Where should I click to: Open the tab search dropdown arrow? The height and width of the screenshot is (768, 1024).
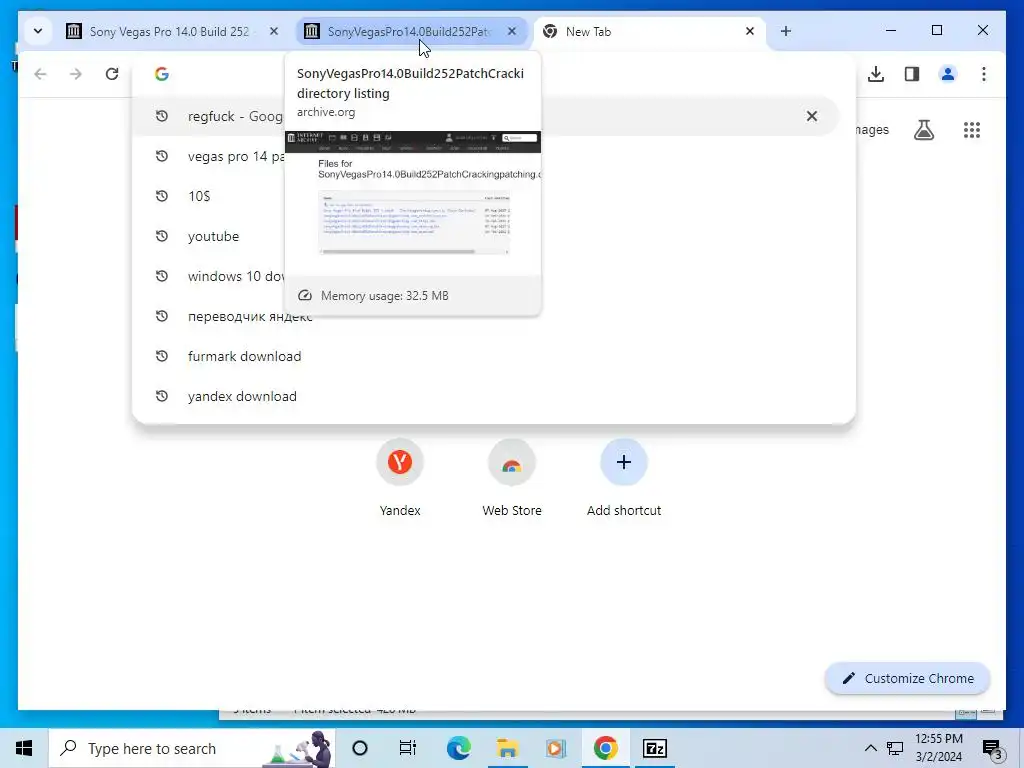(x=38, y=31)
